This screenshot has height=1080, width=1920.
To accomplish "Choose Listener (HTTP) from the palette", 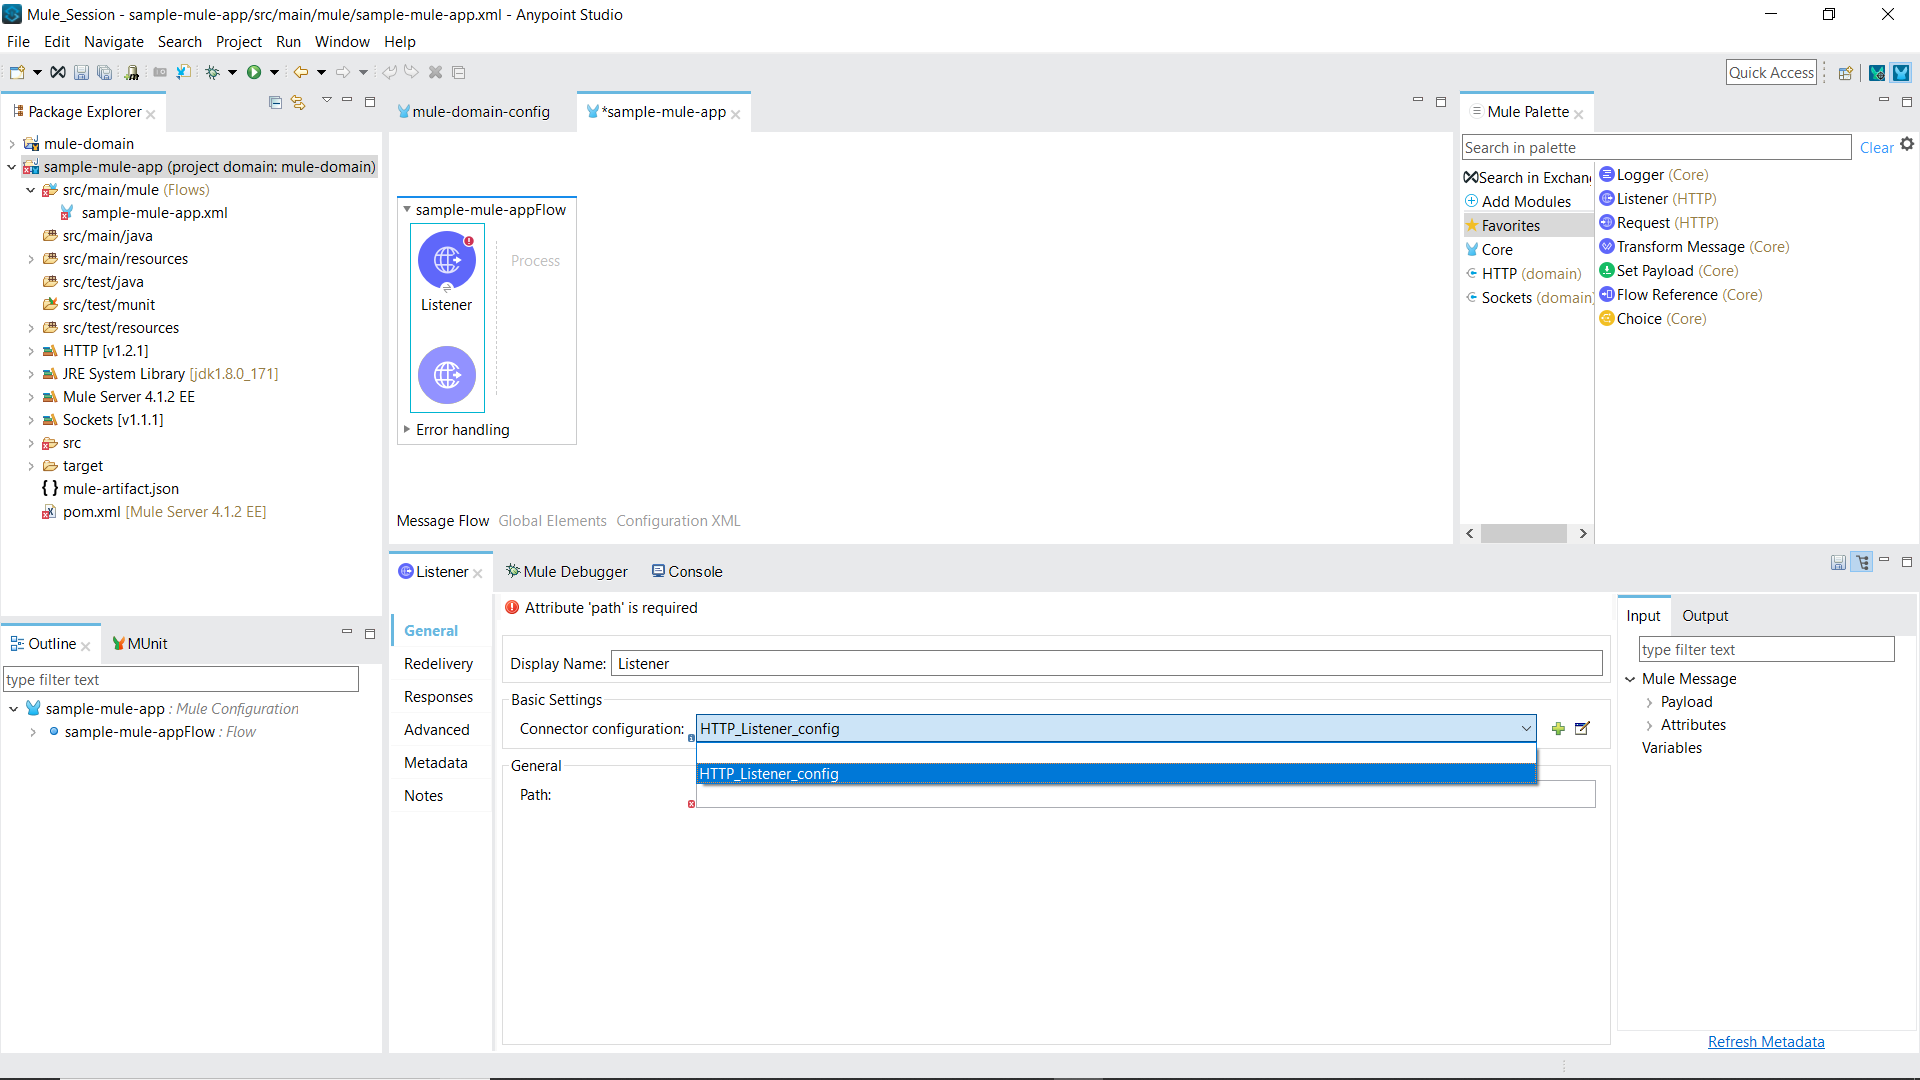I will pos(1658,199).
